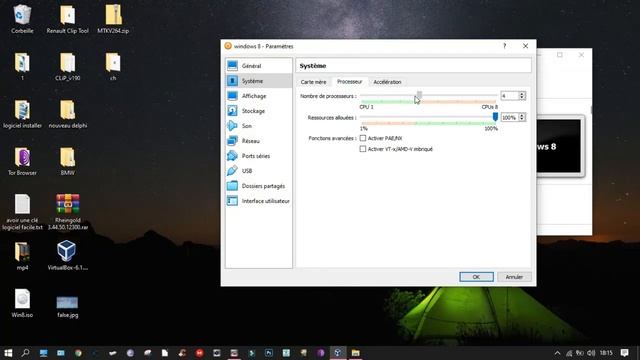The height and width of the screenshot is (360, 640).
Task: Open the Dossiers partagés settings
Action: point(258,186)
